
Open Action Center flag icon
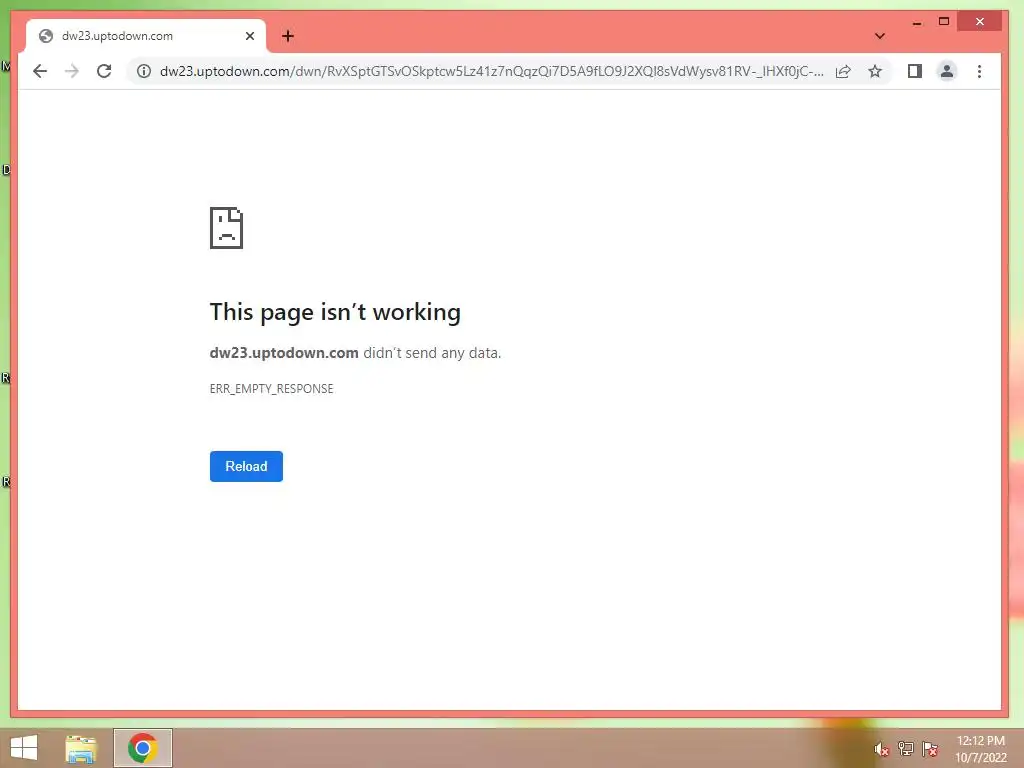tap(930, 749)
